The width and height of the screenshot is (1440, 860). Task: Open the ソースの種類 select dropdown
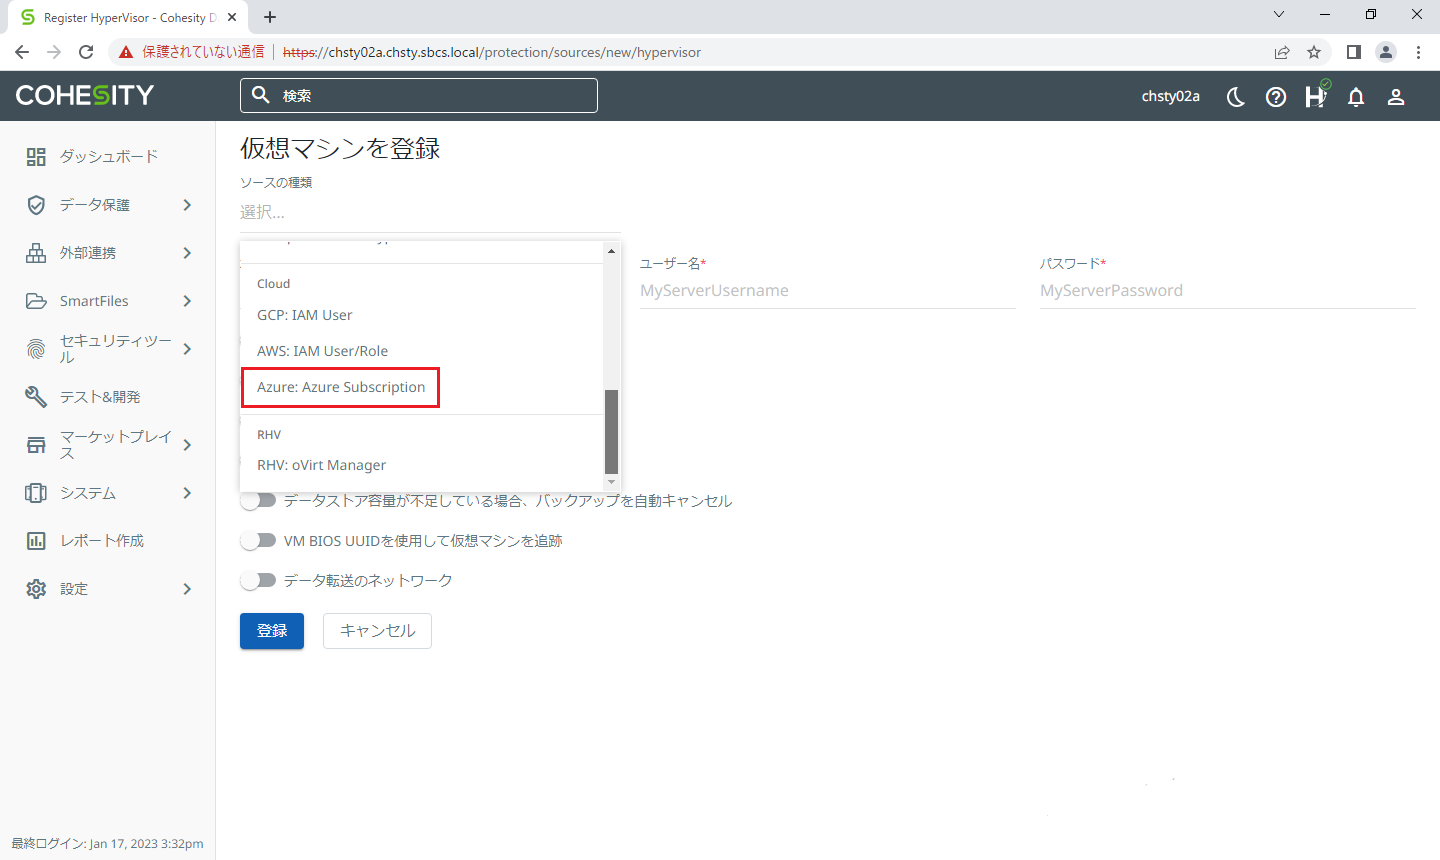[x=430, y=212]
